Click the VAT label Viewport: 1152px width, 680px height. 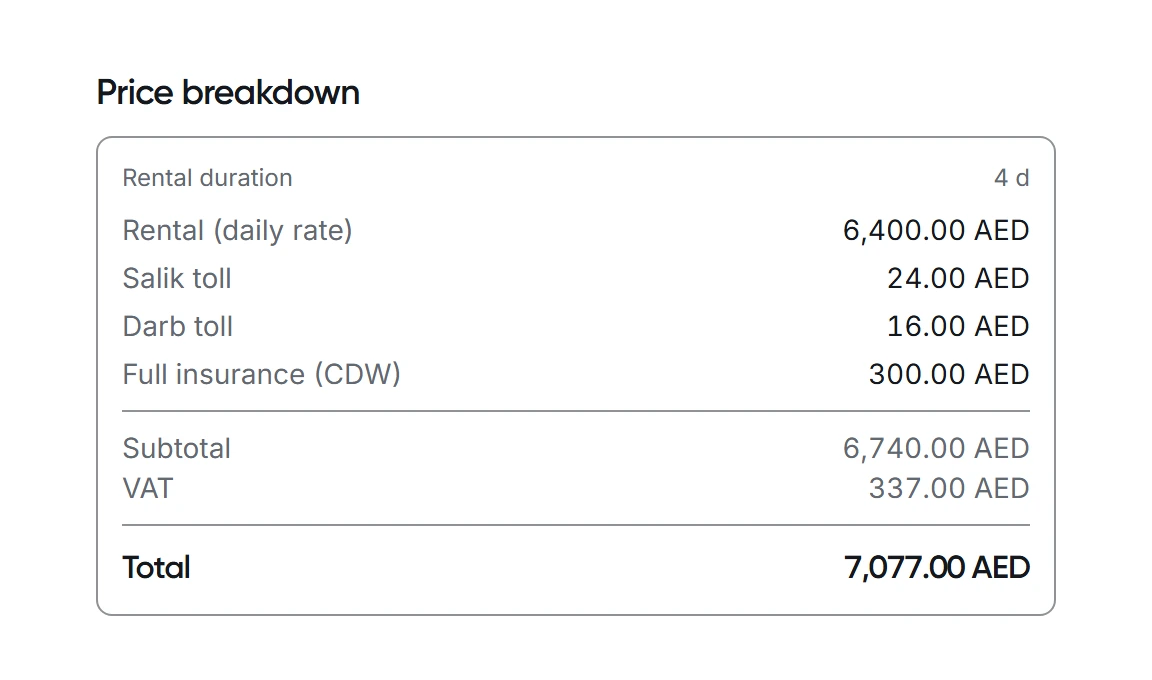(148, 488)
